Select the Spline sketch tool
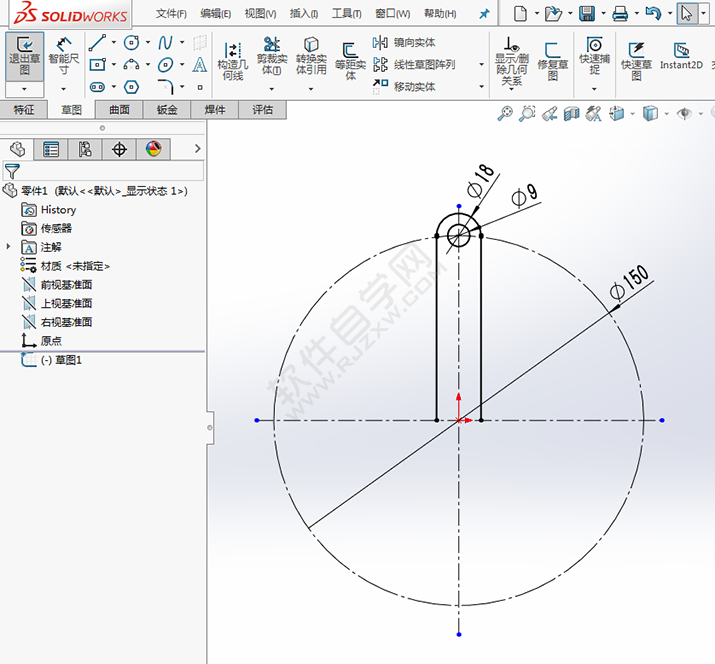Image resolution: width=715 pixels, height=664 pixels. pos(165,43)
